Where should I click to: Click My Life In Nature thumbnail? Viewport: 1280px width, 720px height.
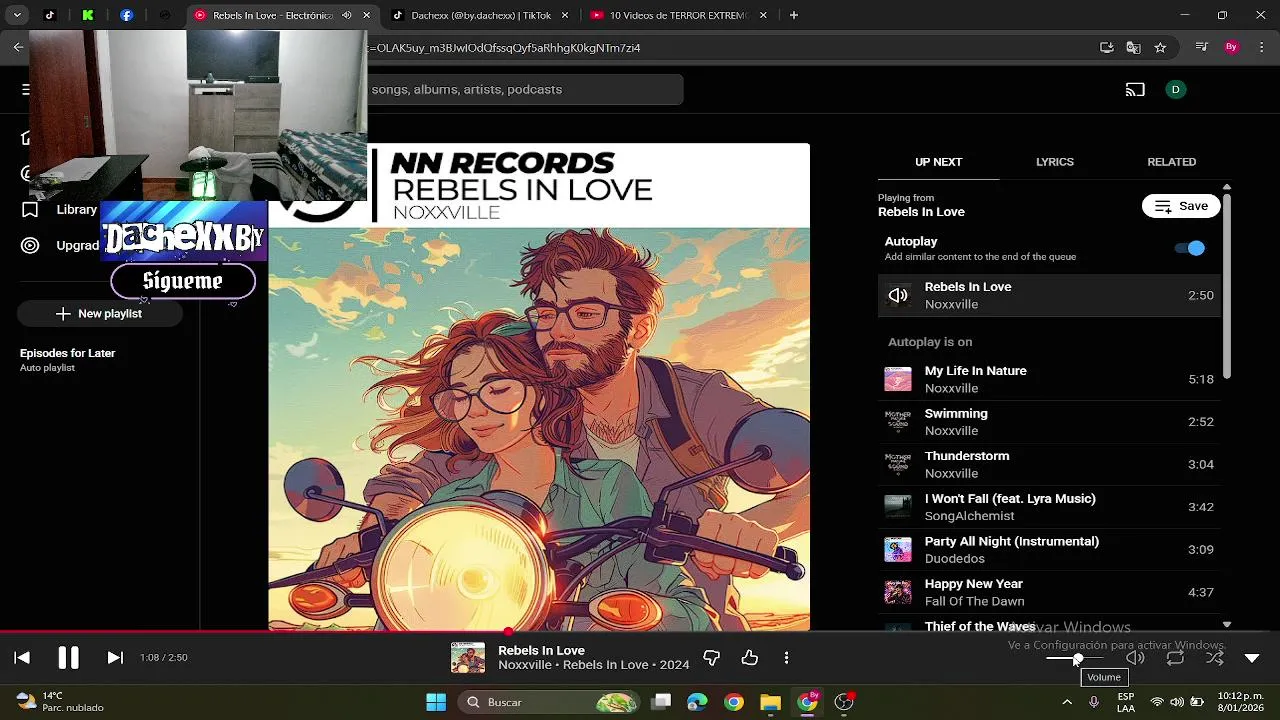pyautogui.click(x=898, y=379)
